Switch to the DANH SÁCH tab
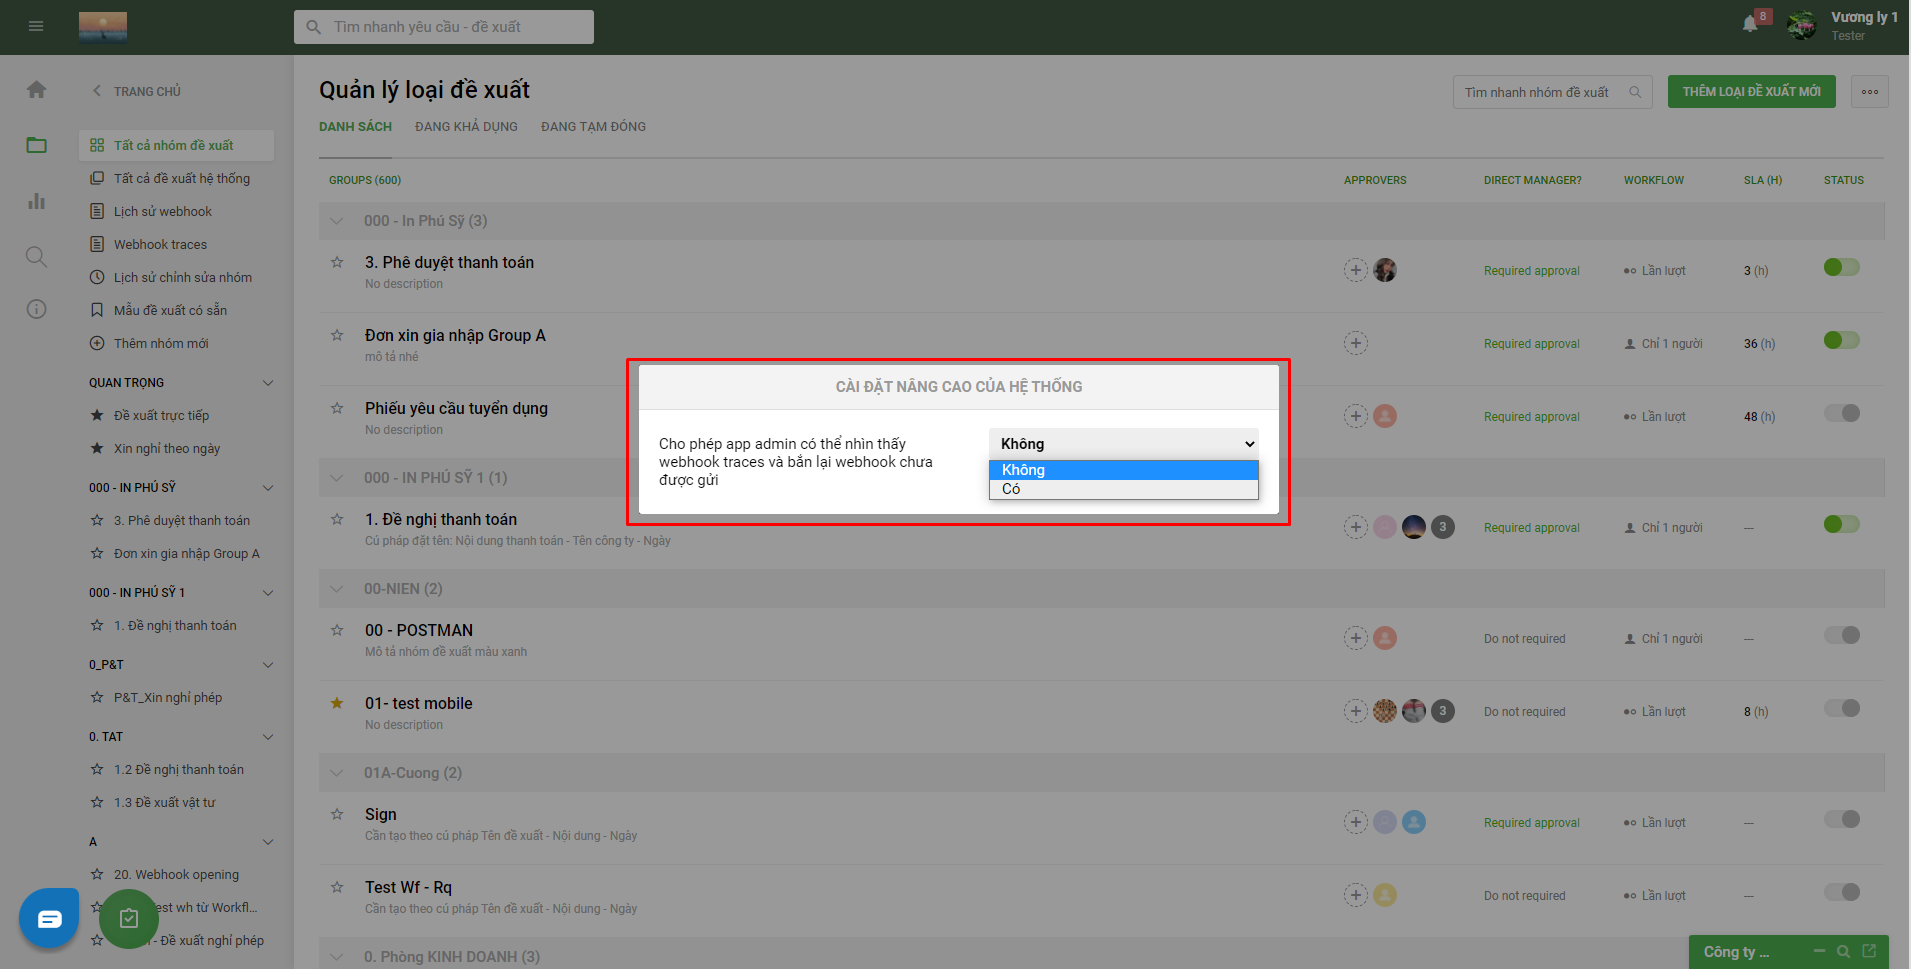The width and height of the screenshot is (1911, 969). coord(355,127)
